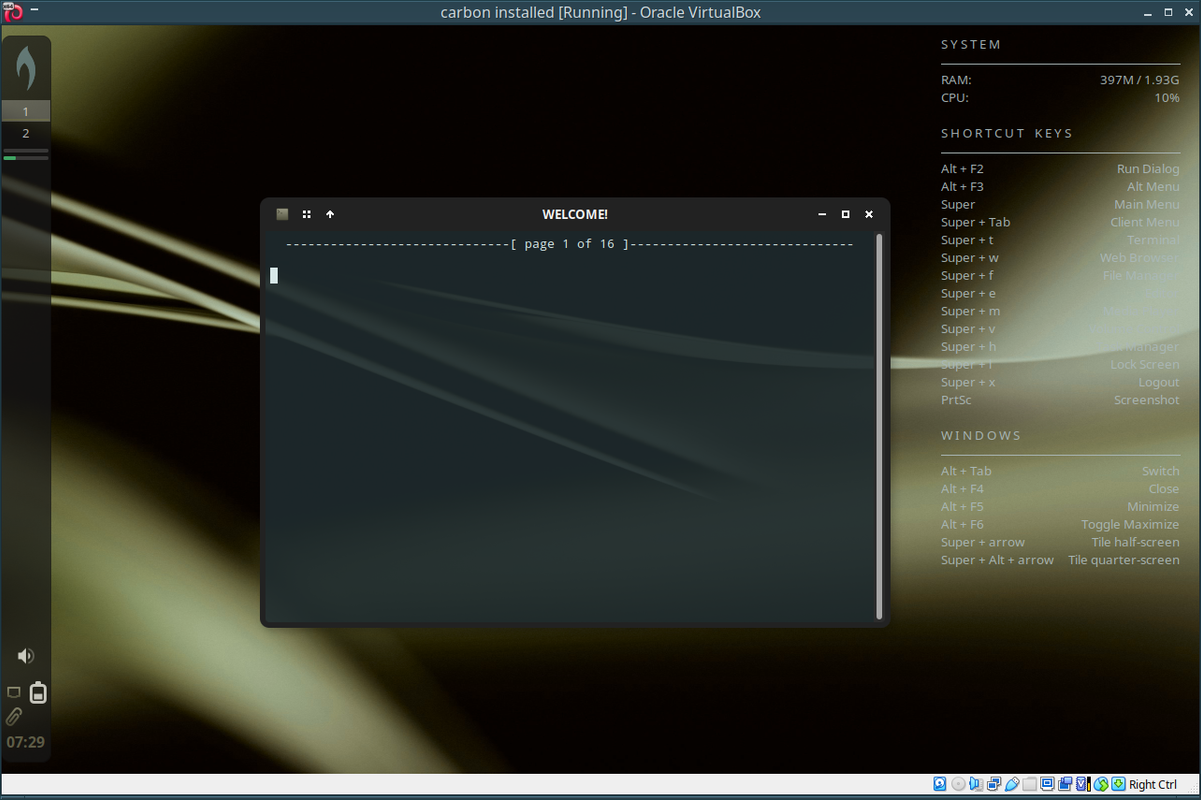Minimize the VirtualBox host window

tap(1147, 12)
